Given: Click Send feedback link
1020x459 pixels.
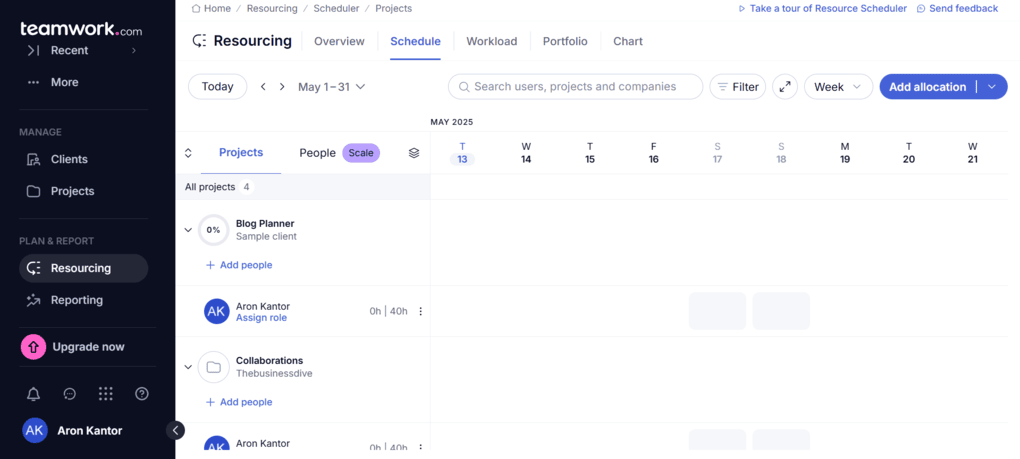Looking at the screenshot, I should point(957,8).
